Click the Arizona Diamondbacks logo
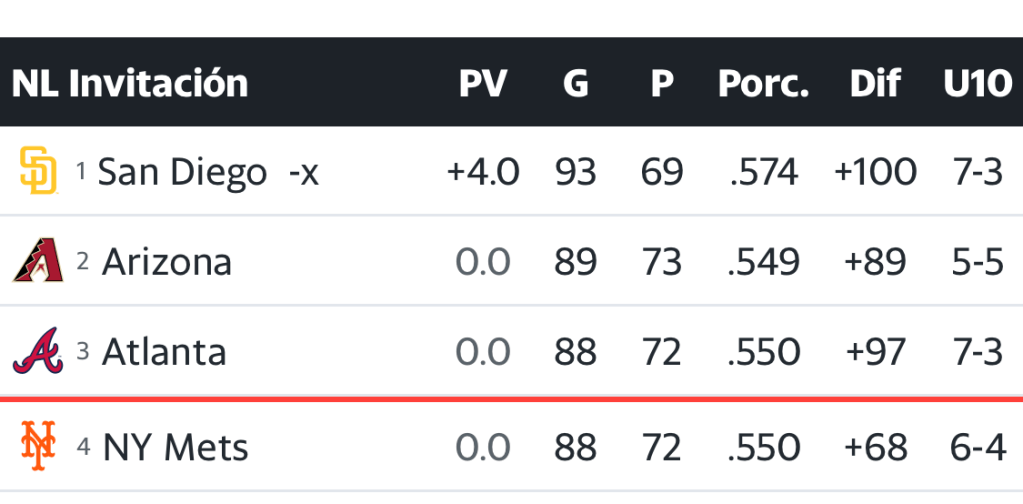This screenshot has width=1023, height=504. [37, 262]
